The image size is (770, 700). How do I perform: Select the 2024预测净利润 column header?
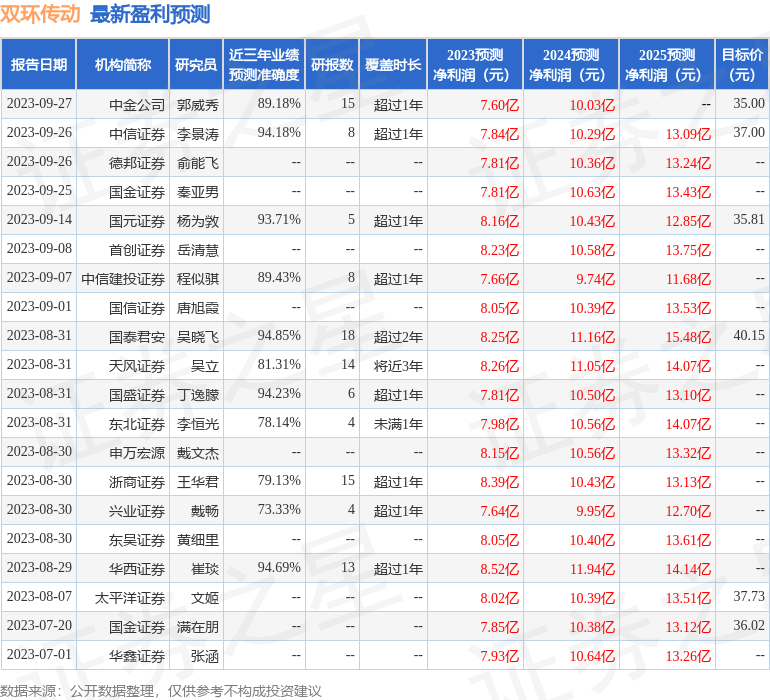coord(571,64)
